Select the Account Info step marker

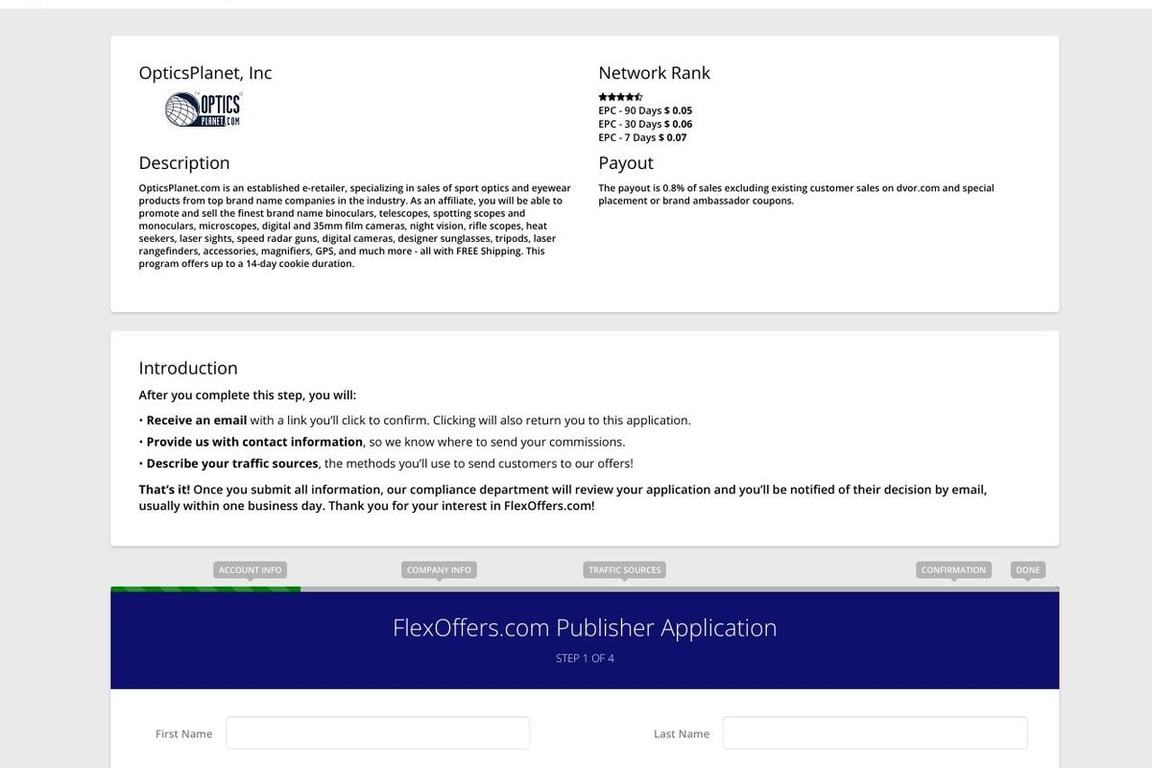coord(250,570)
